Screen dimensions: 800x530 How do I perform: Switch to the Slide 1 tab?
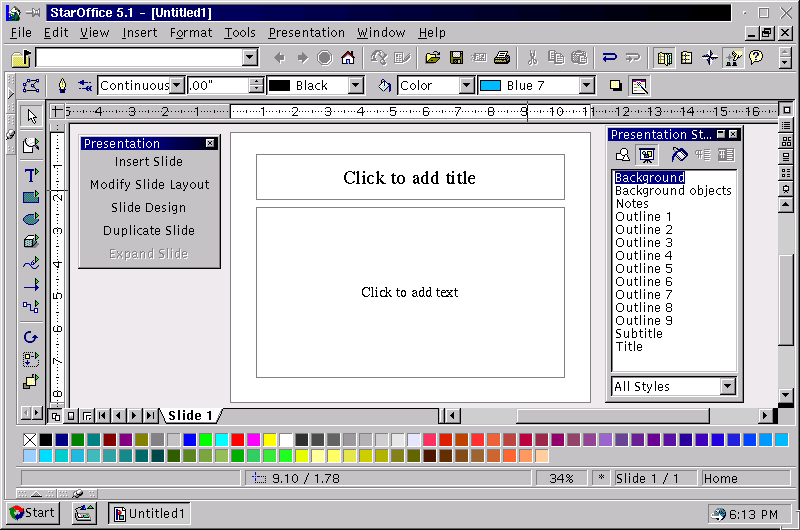coord(190,415)
